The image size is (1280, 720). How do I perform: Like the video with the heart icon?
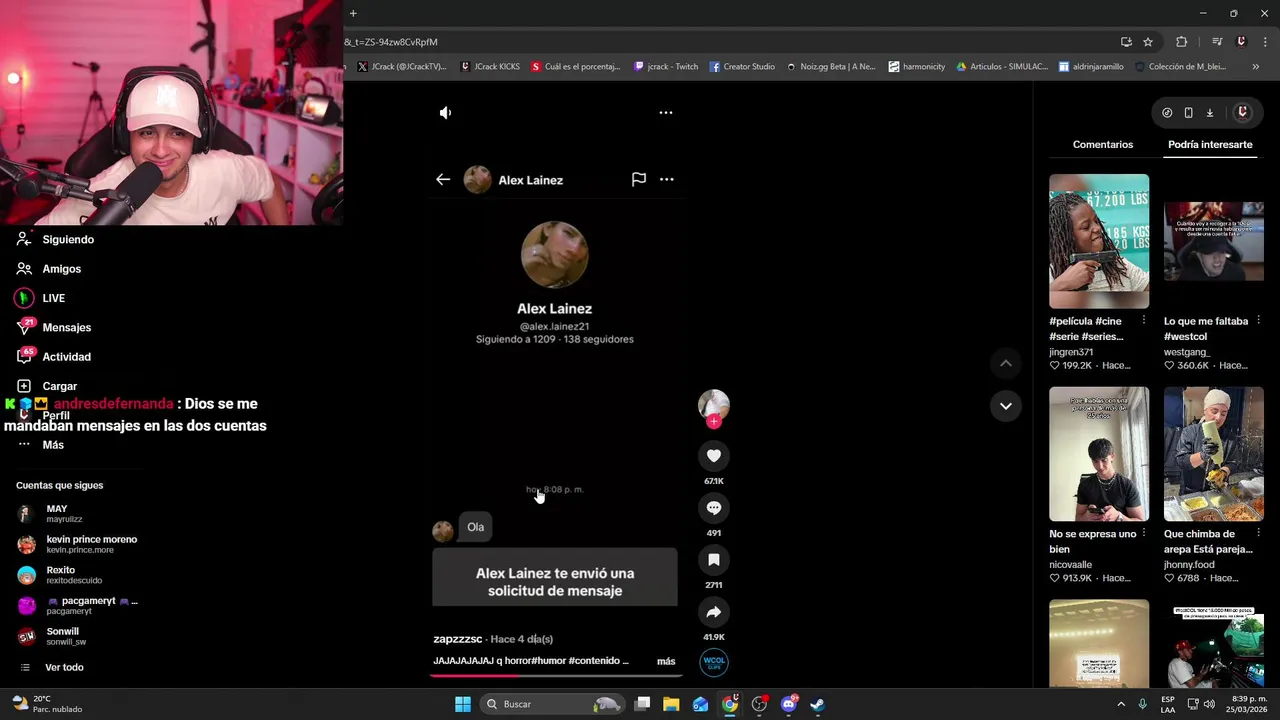[714, 456]
